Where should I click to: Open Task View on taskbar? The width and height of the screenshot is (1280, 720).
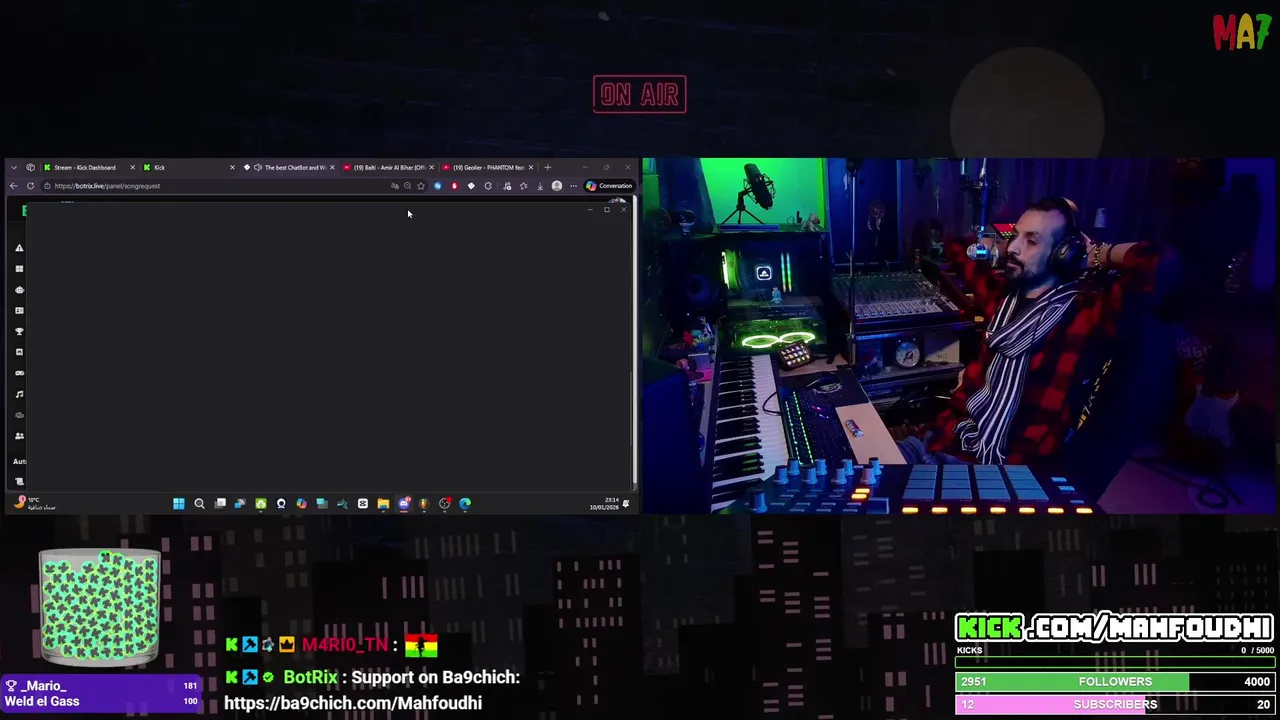[x=220, y=504]
